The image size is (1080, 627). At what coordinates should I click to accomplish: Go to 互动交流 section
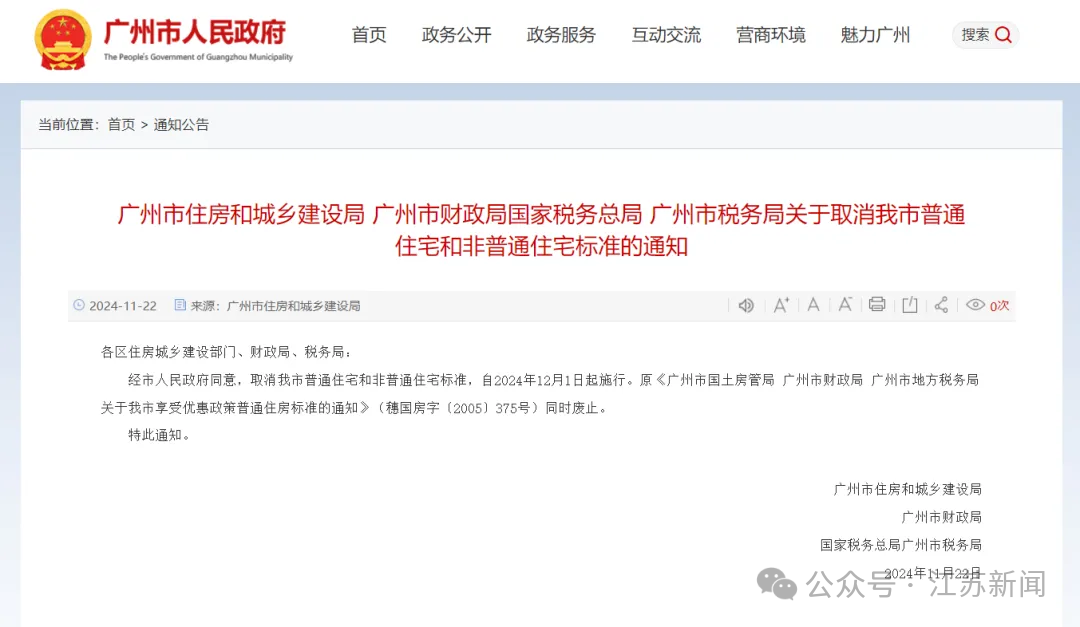point(666,35)
